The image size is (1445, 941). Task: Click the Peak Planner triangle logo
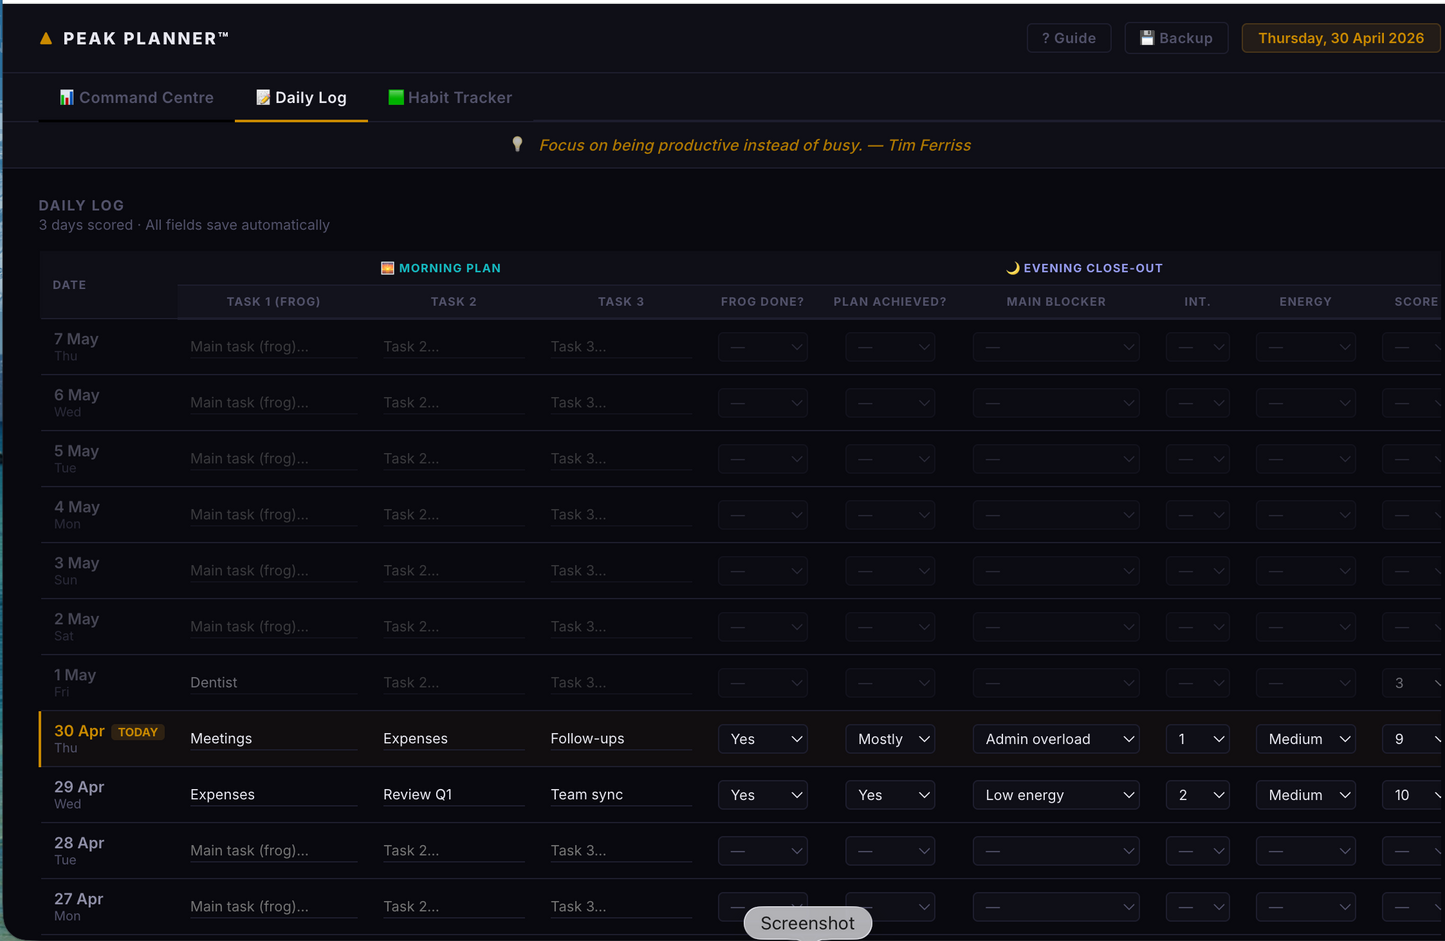(45, 39)
